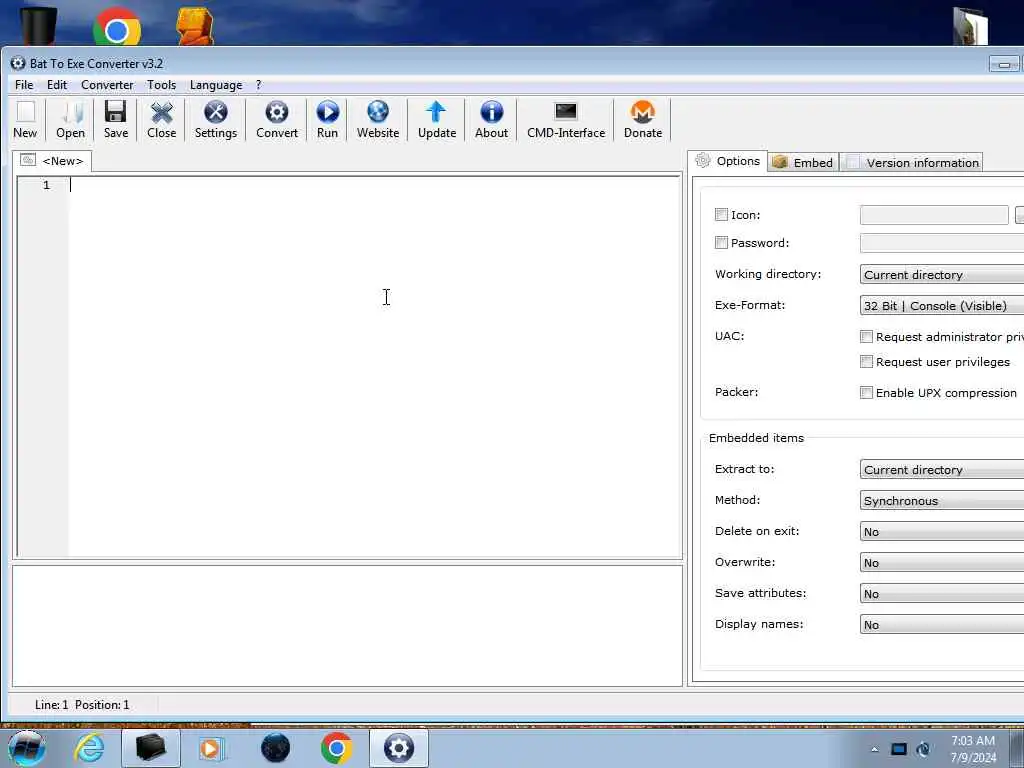Click the Embedded items group label
Image resolution: width=1024 pixels, height=768 pixels.
click(x=756, y=438)
